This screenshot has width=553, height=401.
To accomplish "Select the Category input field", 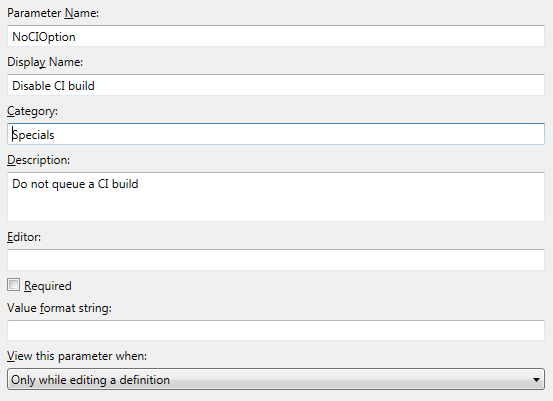I will coord(276,134).
